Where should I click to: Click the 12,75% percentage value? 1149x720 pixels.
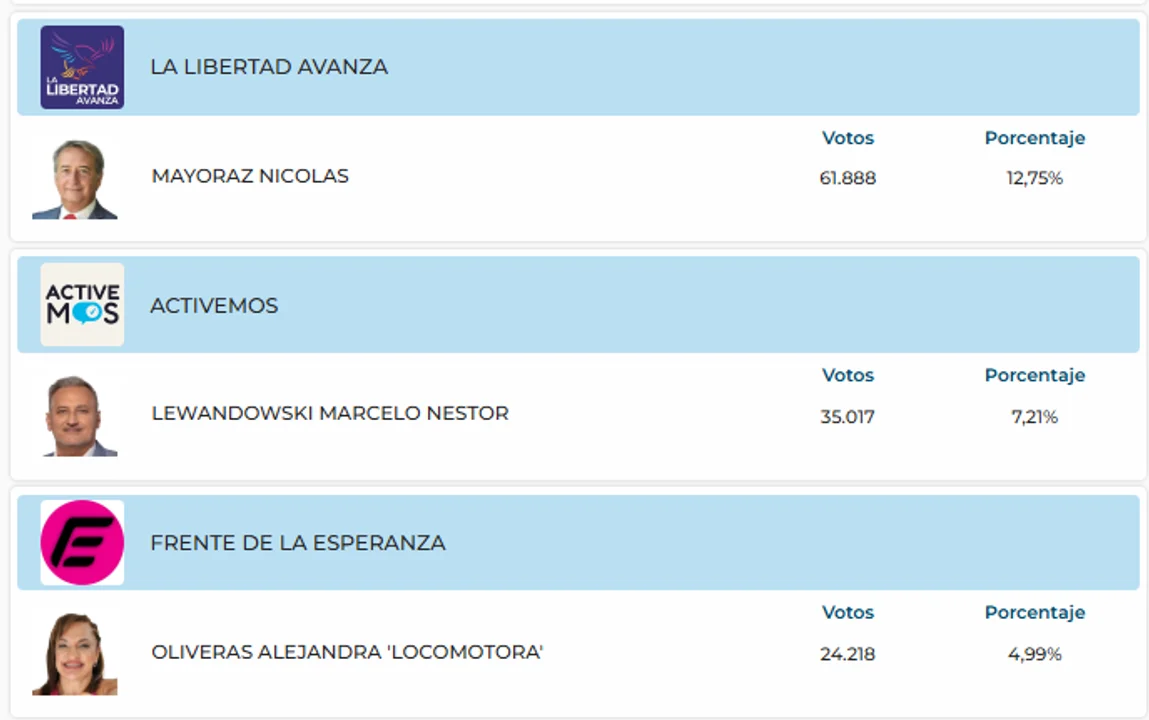coord(1035,178)
